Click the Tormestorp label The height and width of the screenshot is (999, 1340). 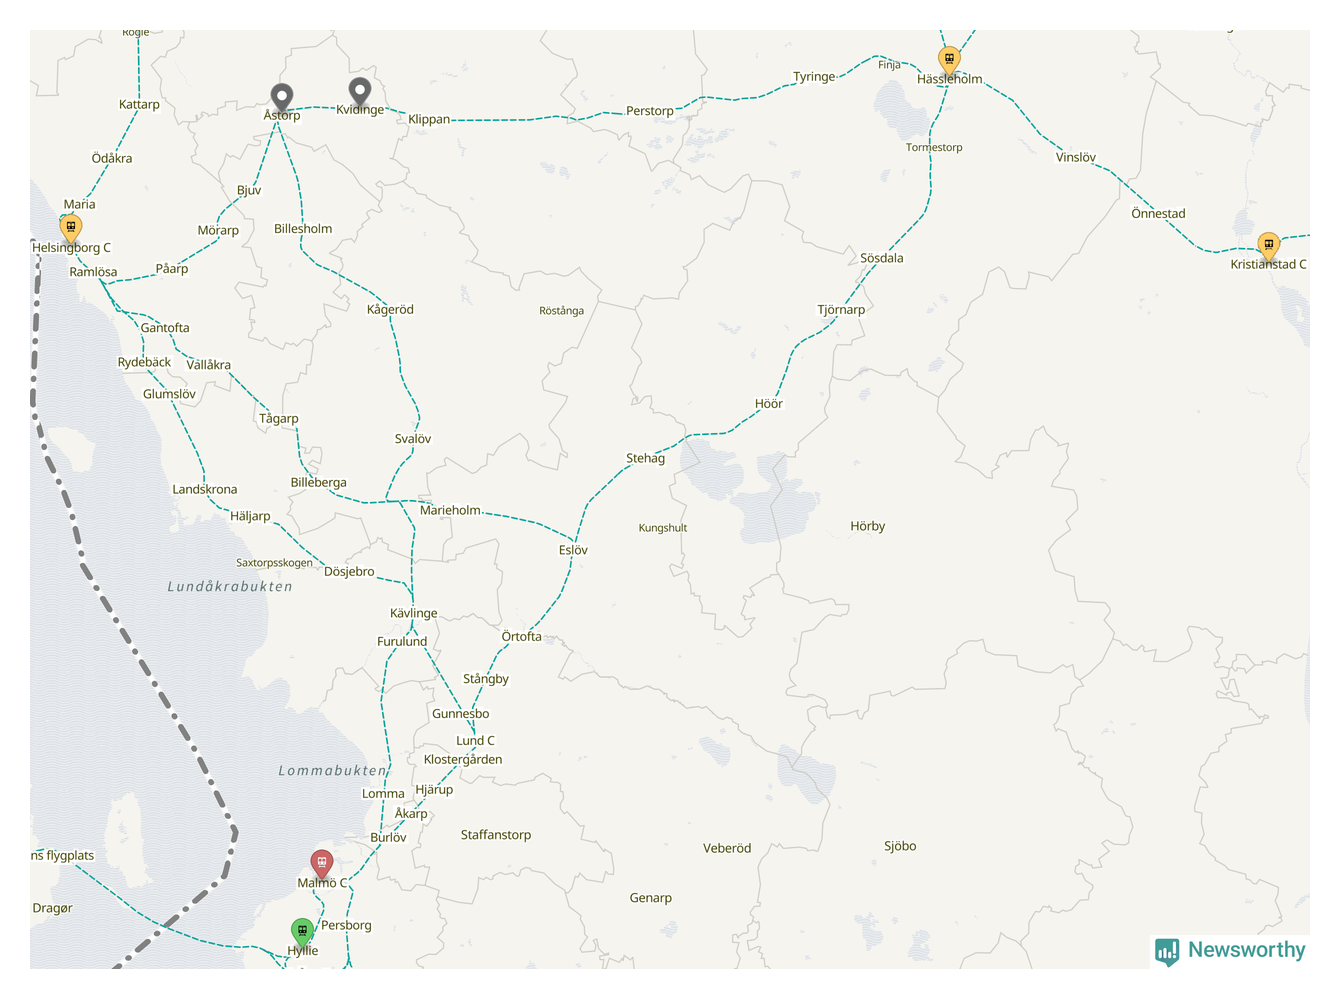coord(934,148)
